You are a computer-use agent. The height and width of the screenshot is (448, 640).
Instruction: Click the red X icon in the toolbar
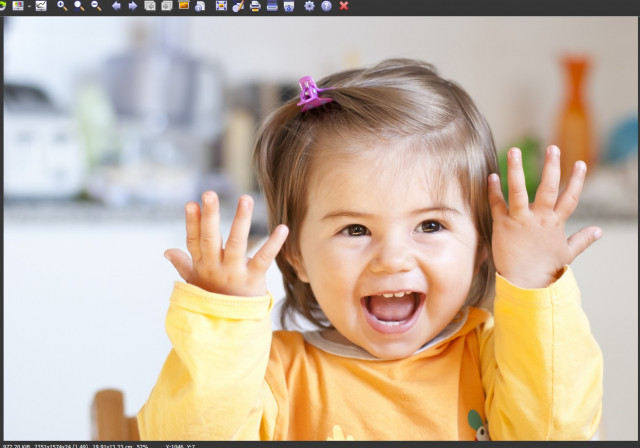click(x=344, y=6)
